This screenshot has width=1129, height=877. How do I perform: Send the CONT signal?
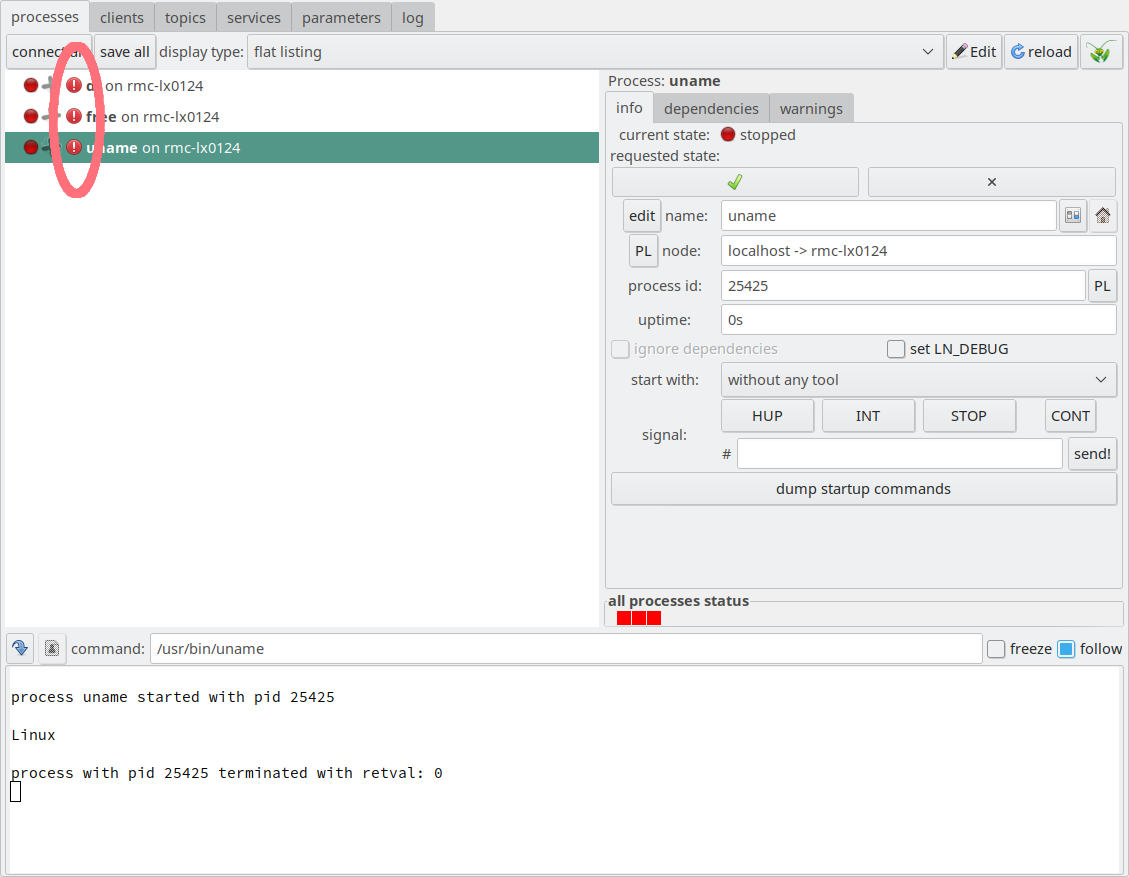(1070, 416)
